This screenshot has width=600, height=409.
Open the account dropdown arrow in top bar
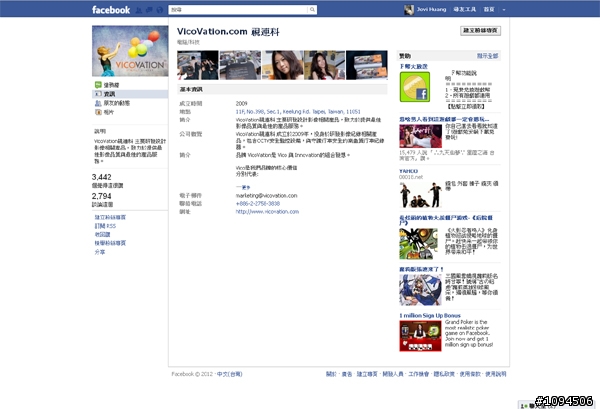pyautogui.click(x=504, y=10)
